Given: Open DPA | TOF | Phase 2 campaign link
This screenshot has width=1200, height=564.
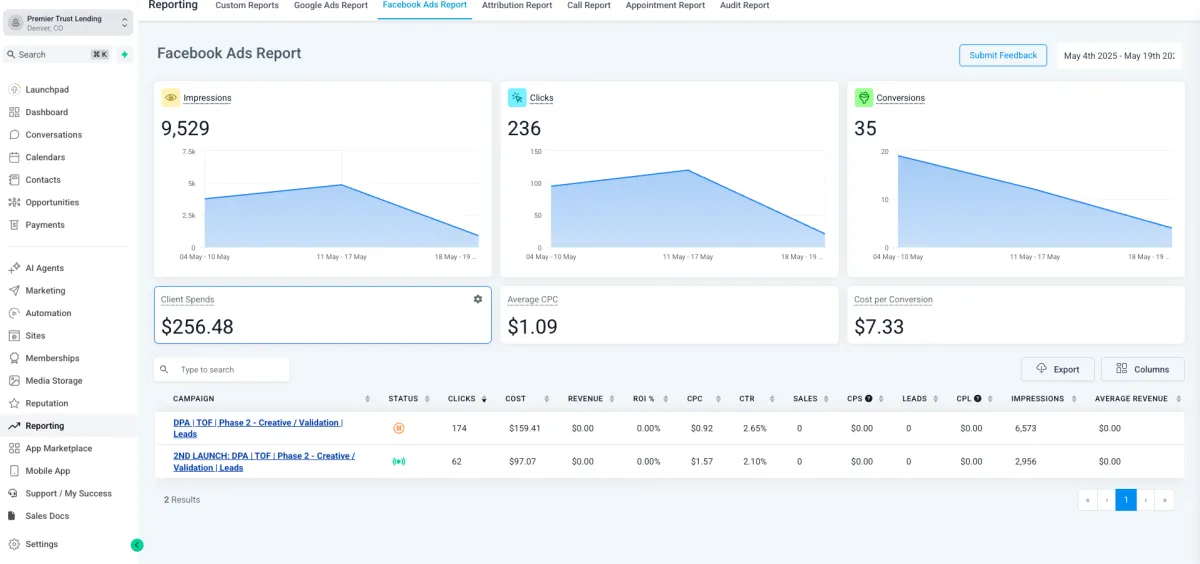Looking at the screenshot, I should [x=258, y=428].
